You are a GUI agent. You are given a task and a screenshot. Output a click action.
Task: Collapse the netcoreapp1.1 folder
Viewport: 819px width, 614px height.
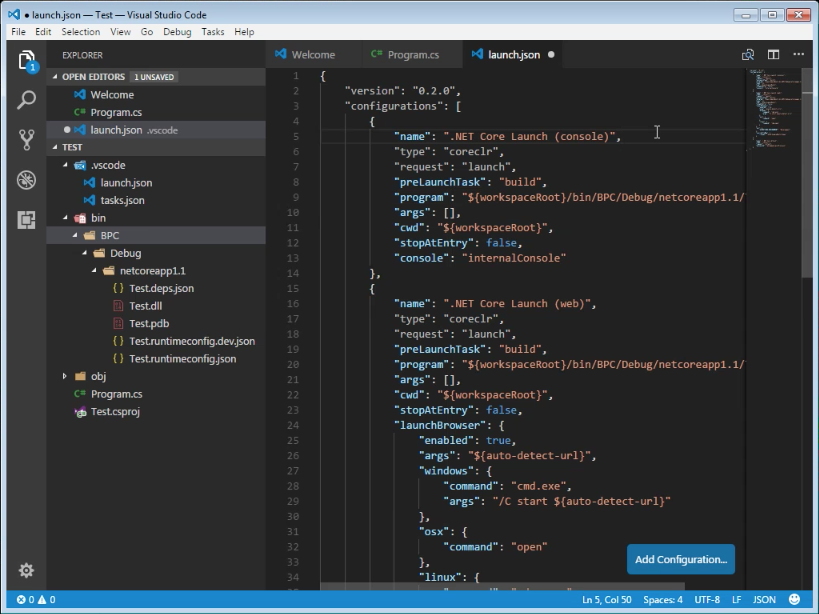pos(94,270)
